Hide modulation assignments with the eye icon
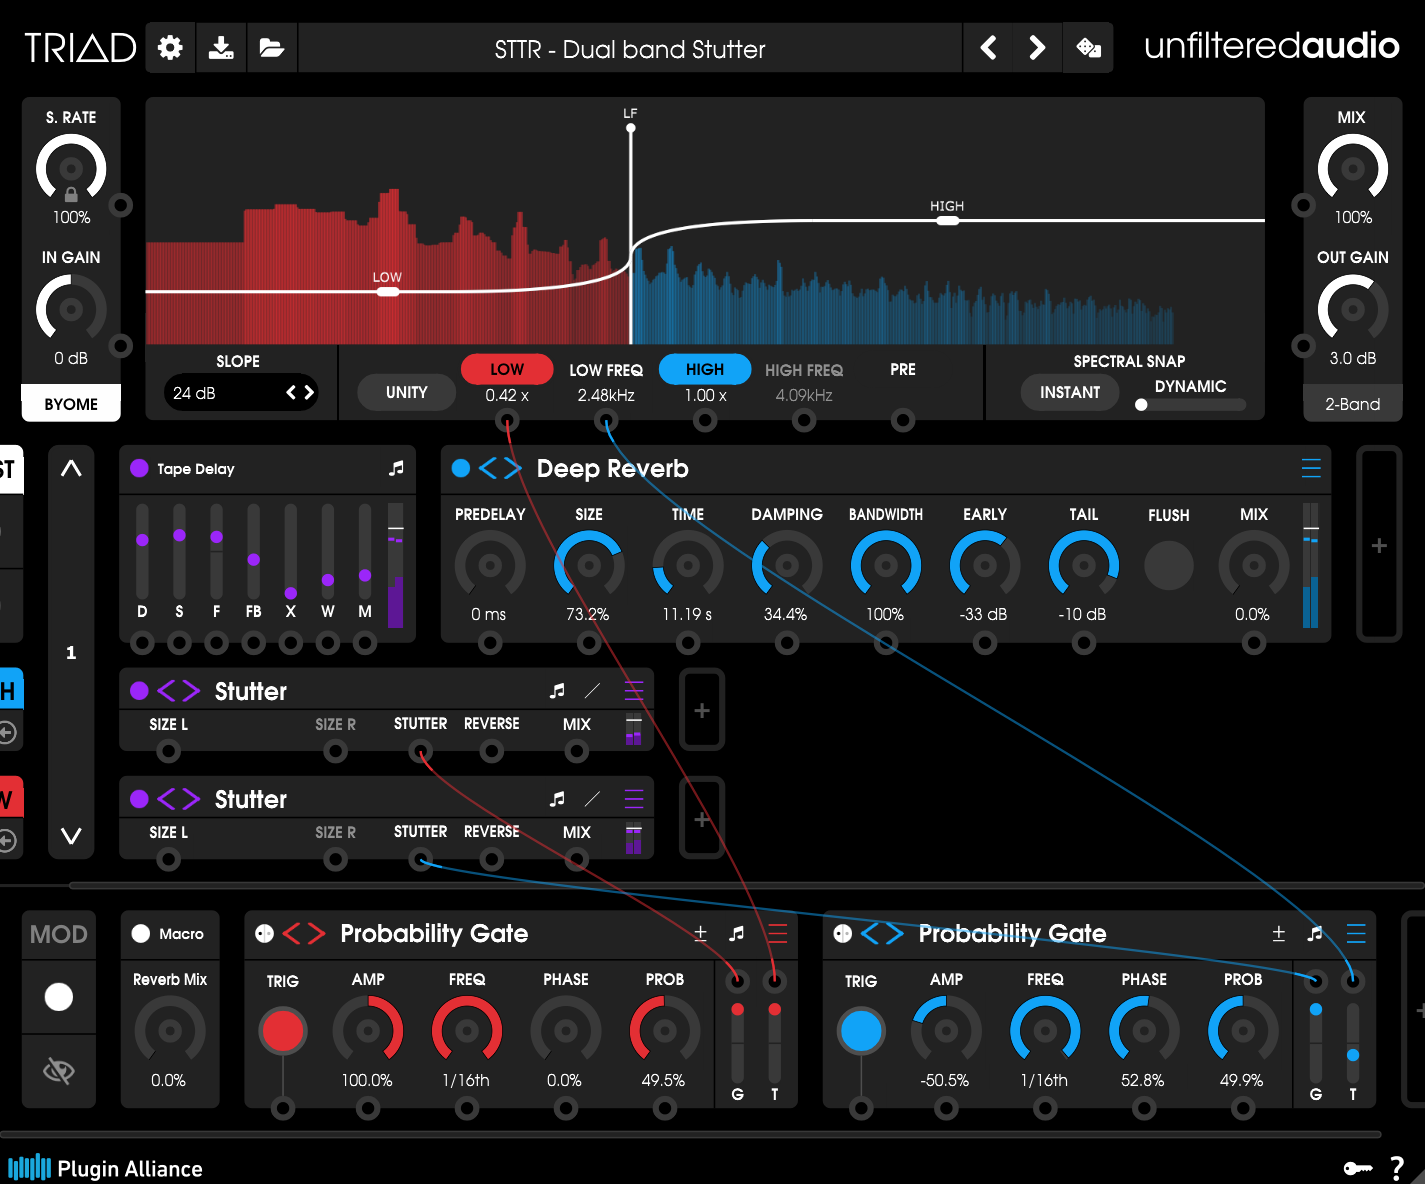 [58, 1071]
